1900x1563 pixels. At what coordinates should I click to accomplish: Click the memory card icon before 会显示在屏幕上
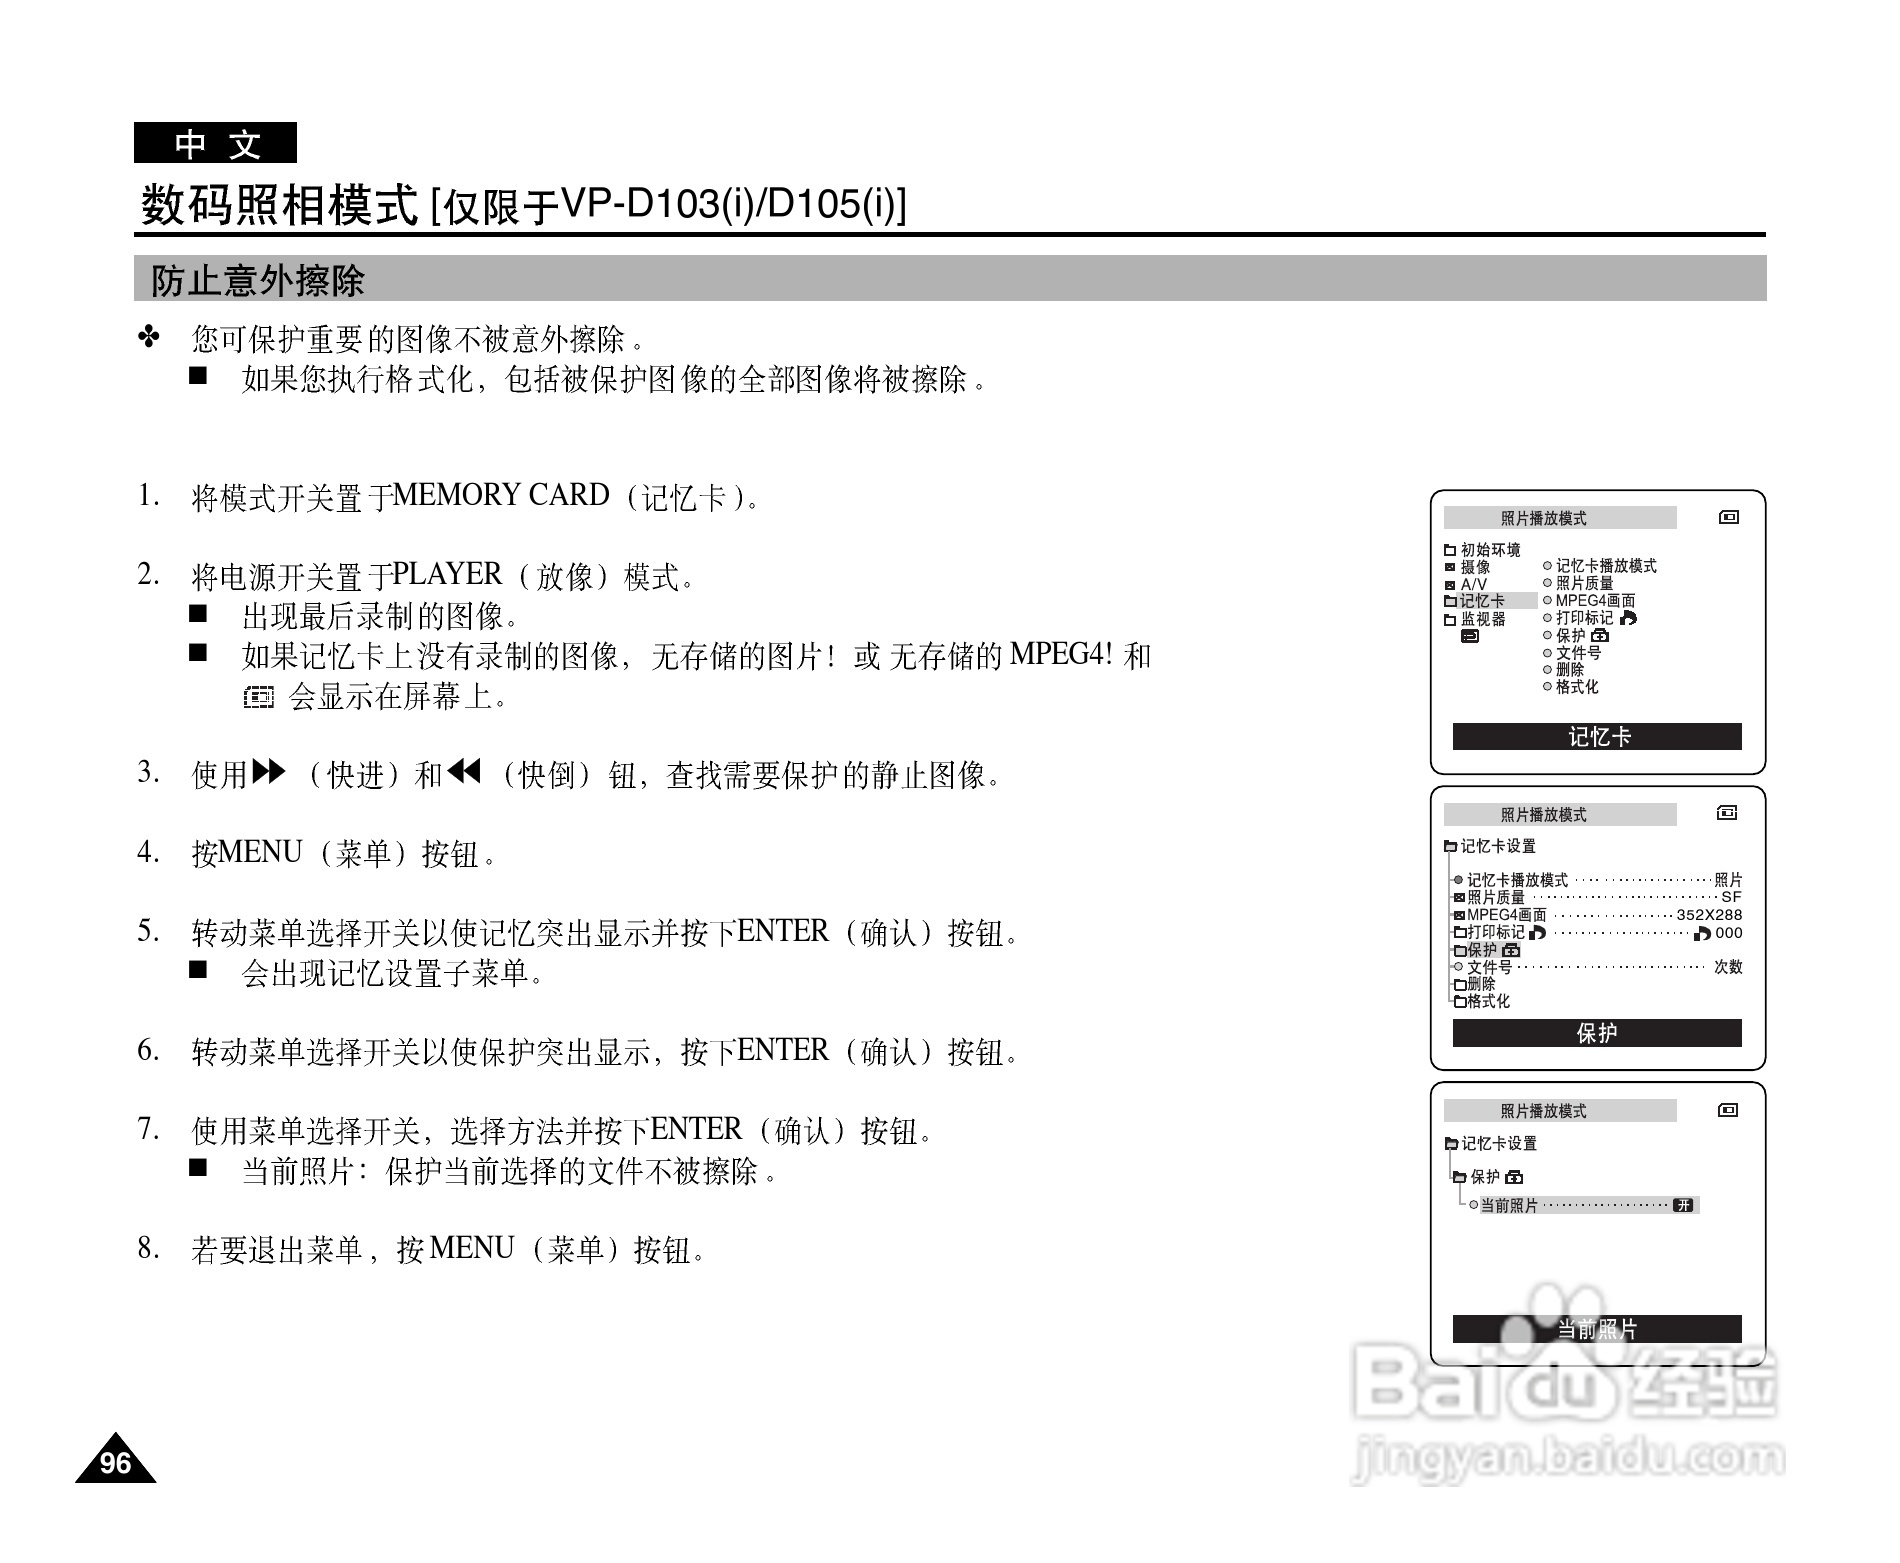point(258,697)
